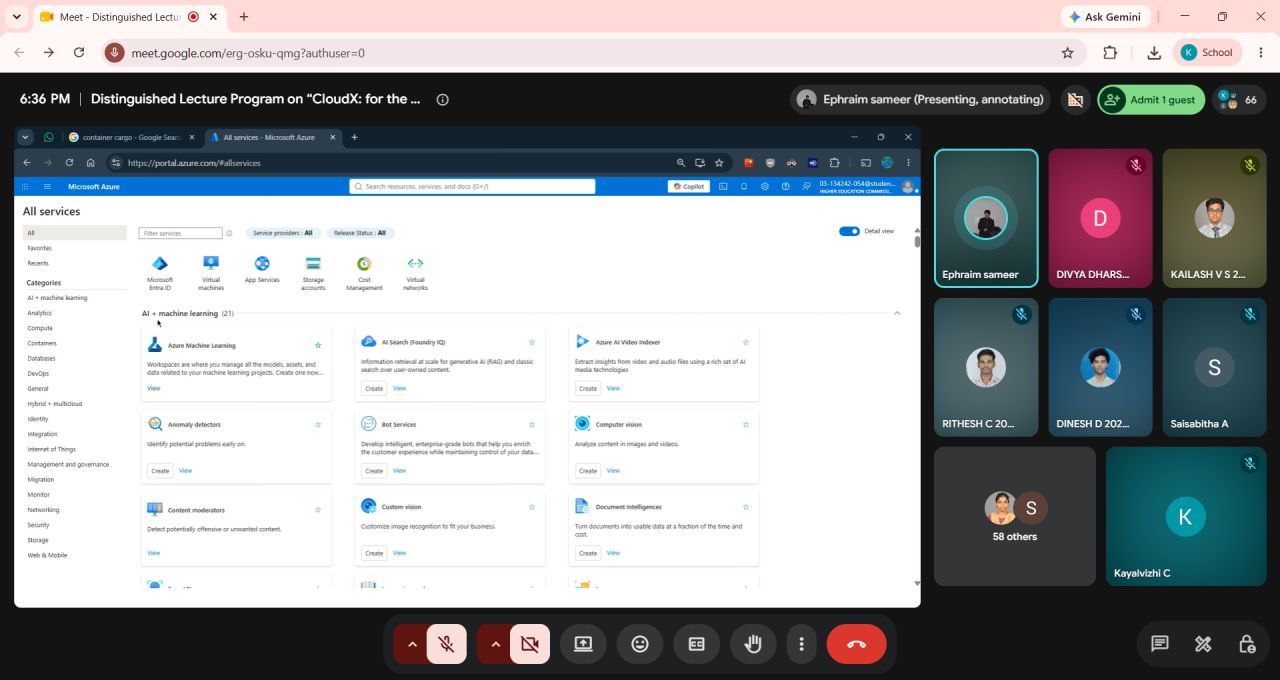Favorite Azure Machine Learning with star
Screen dimensions: 1280x680
pyautogui.click(x=318, y=345)
